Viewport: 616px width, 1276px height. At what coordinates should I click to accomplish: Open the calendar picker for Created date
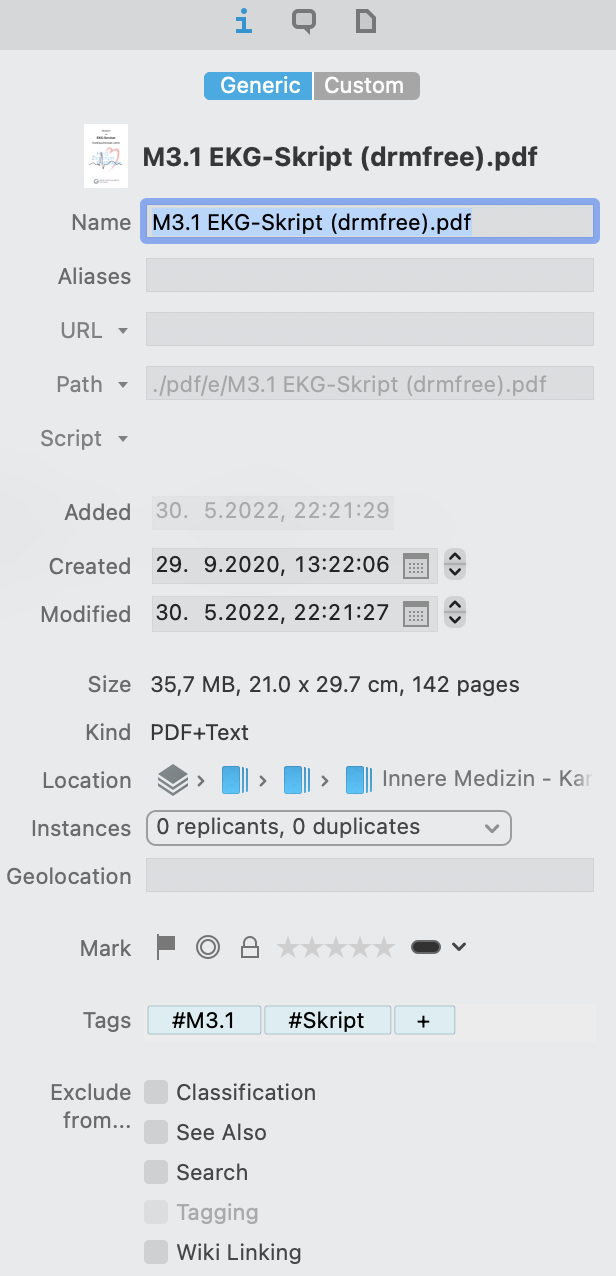416,565
